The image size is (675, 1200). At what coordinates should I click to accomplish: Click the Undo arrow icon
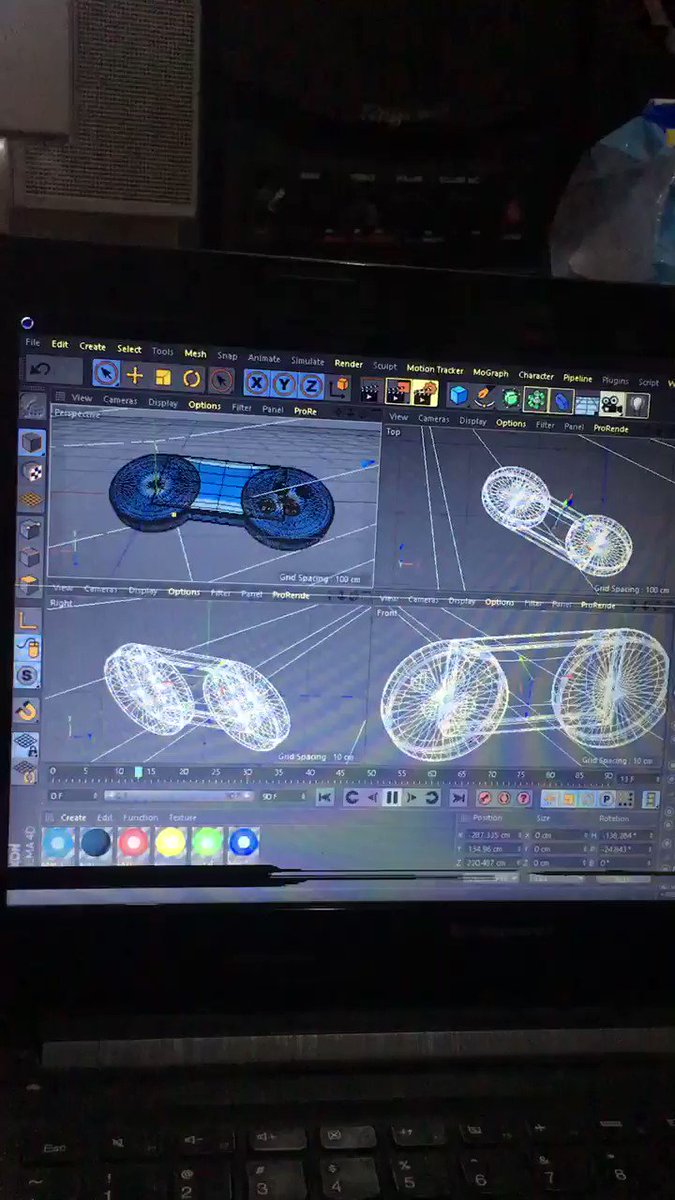(40, 370)
